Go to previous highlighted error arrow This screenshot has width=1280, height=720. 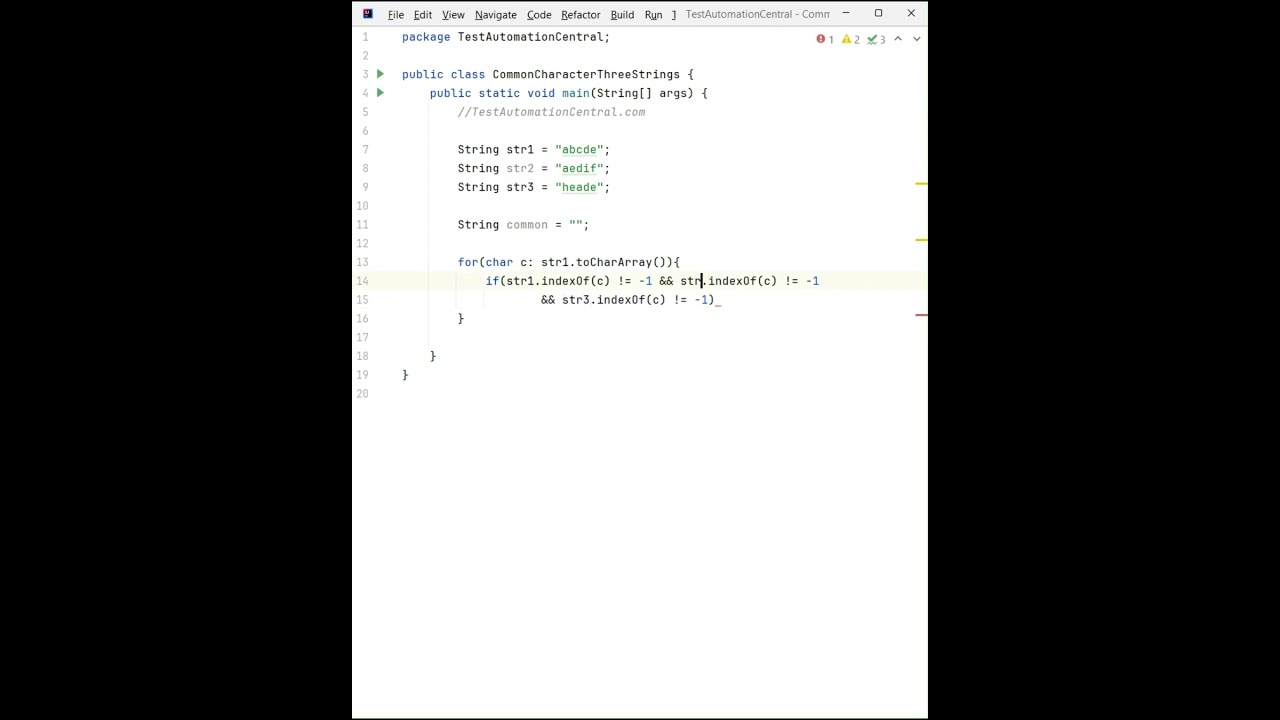click(x=898, y=39)
